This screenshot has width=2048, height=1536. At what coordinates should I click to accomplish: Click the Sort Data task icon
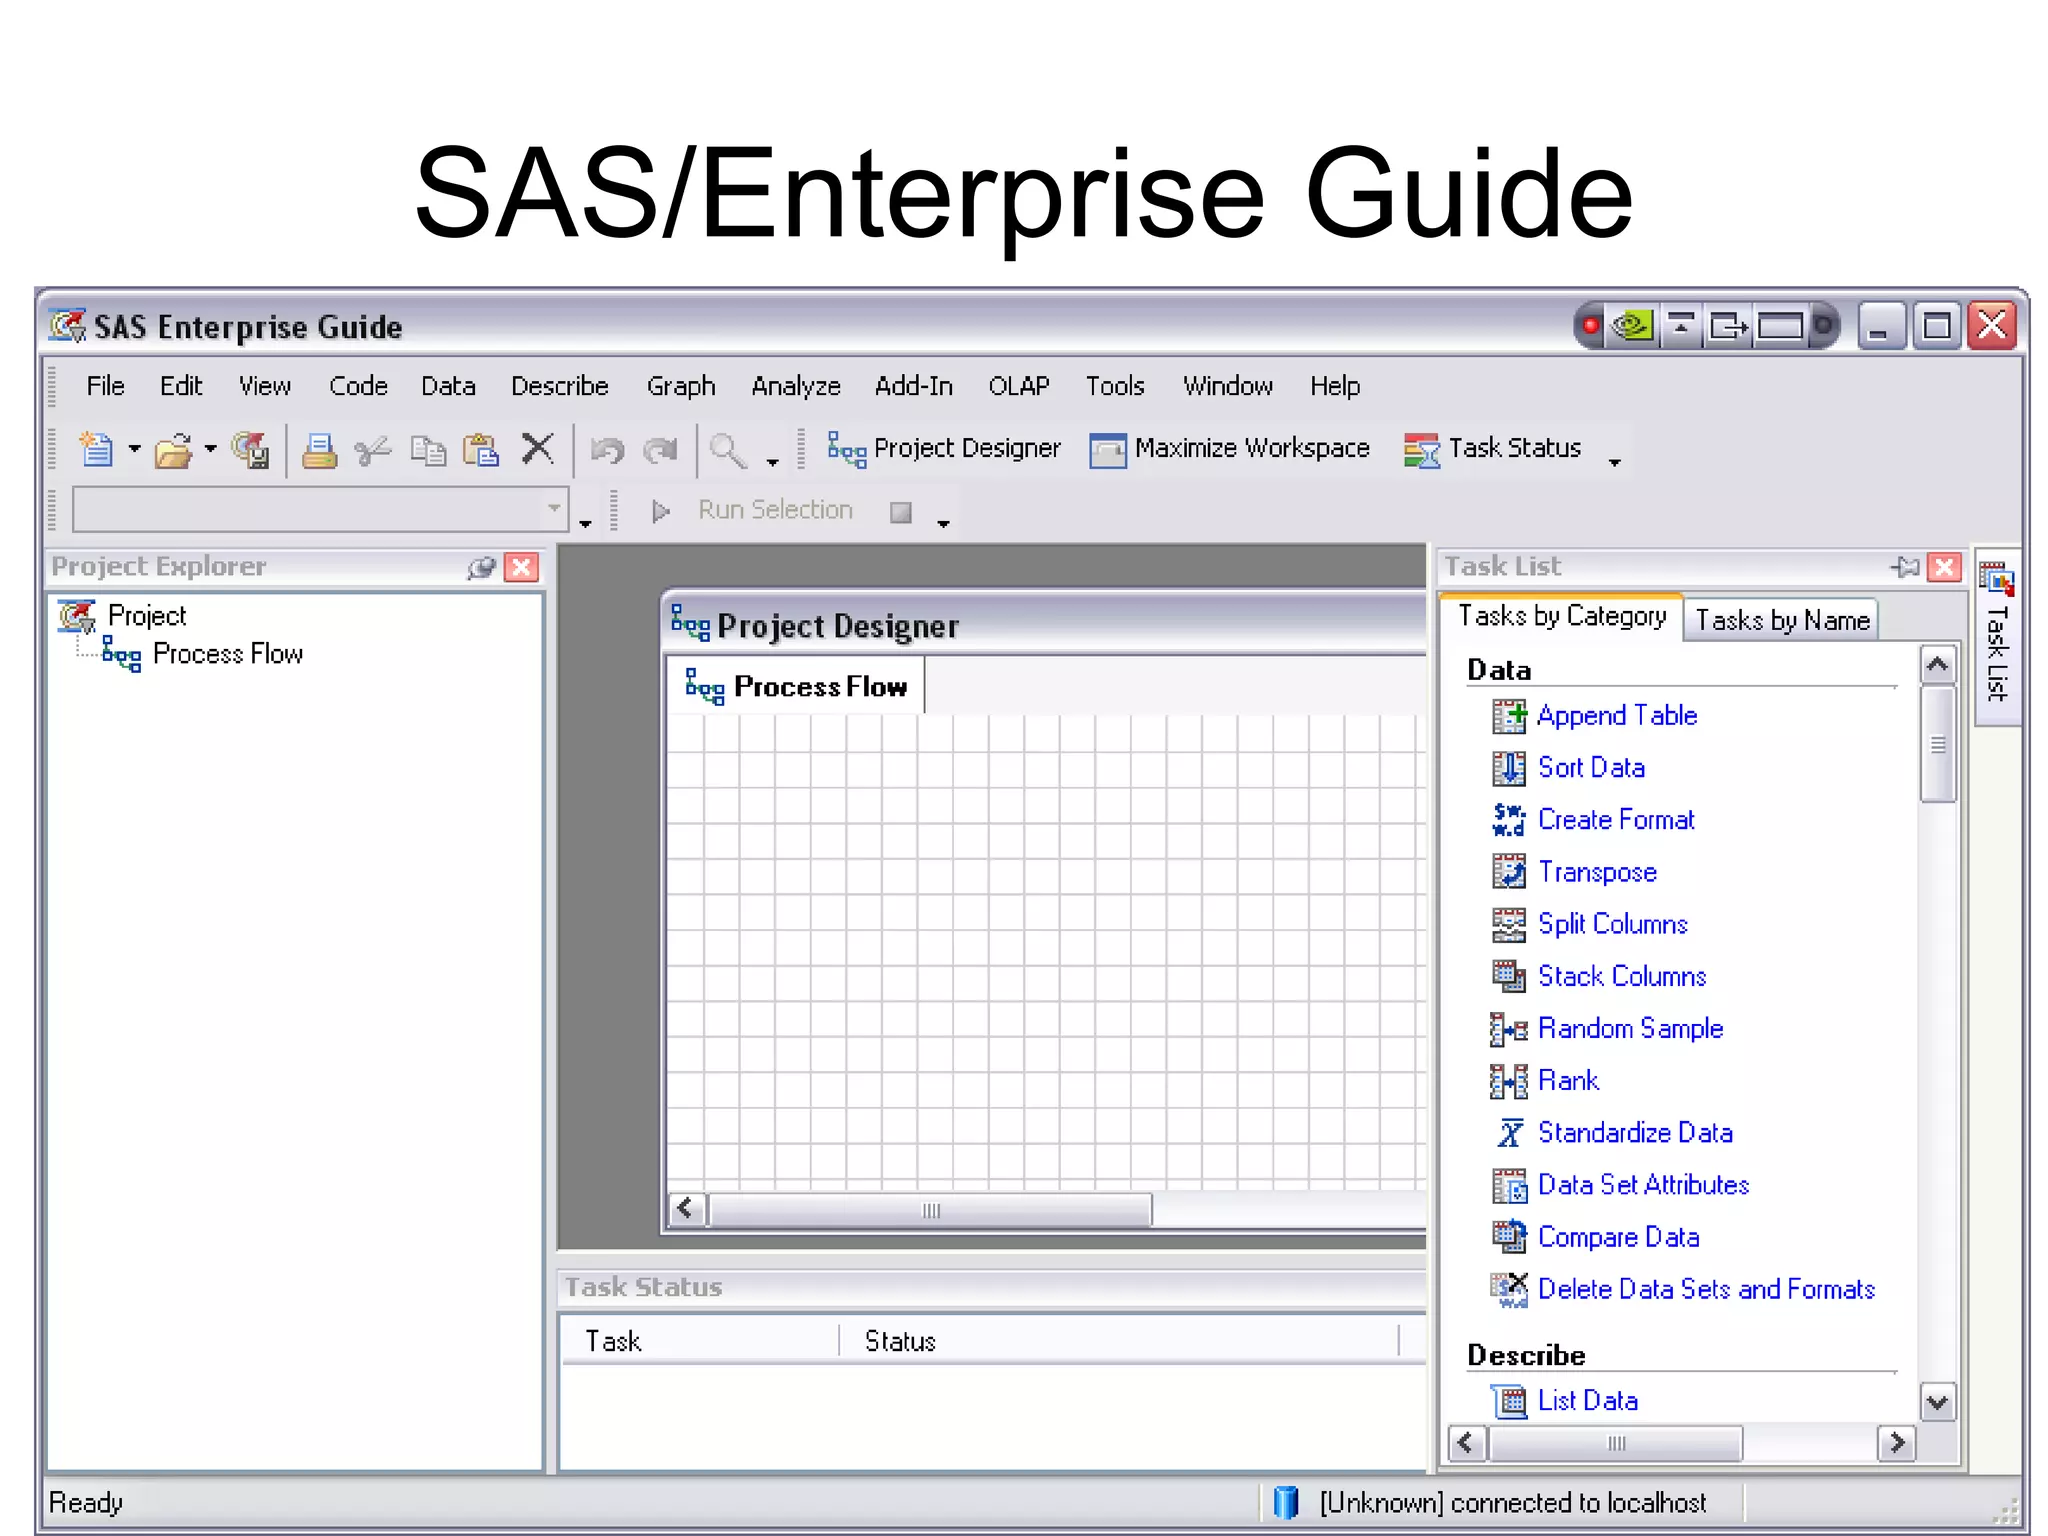tap(1509, 768)
